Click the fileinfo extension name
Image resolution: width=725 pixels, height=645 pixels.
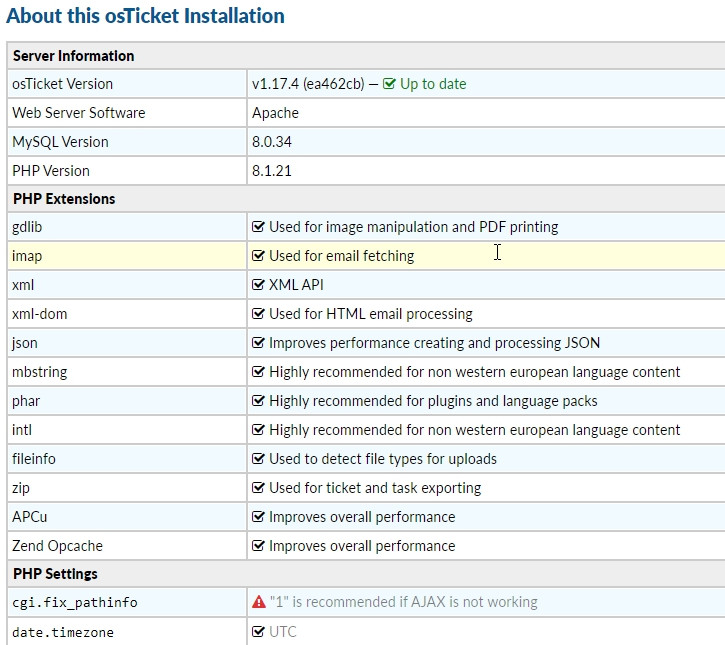click(34, 459)
